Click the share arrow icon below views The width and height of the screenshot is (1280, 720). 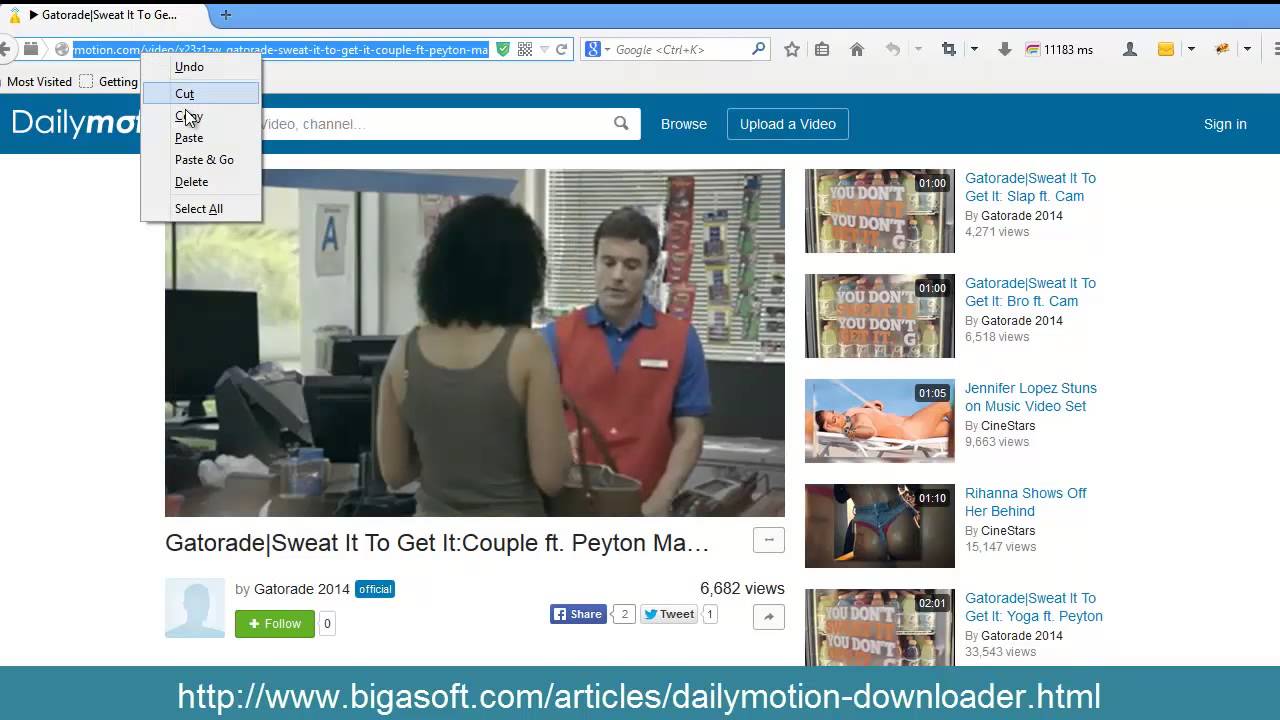click(x=769, y=617)
